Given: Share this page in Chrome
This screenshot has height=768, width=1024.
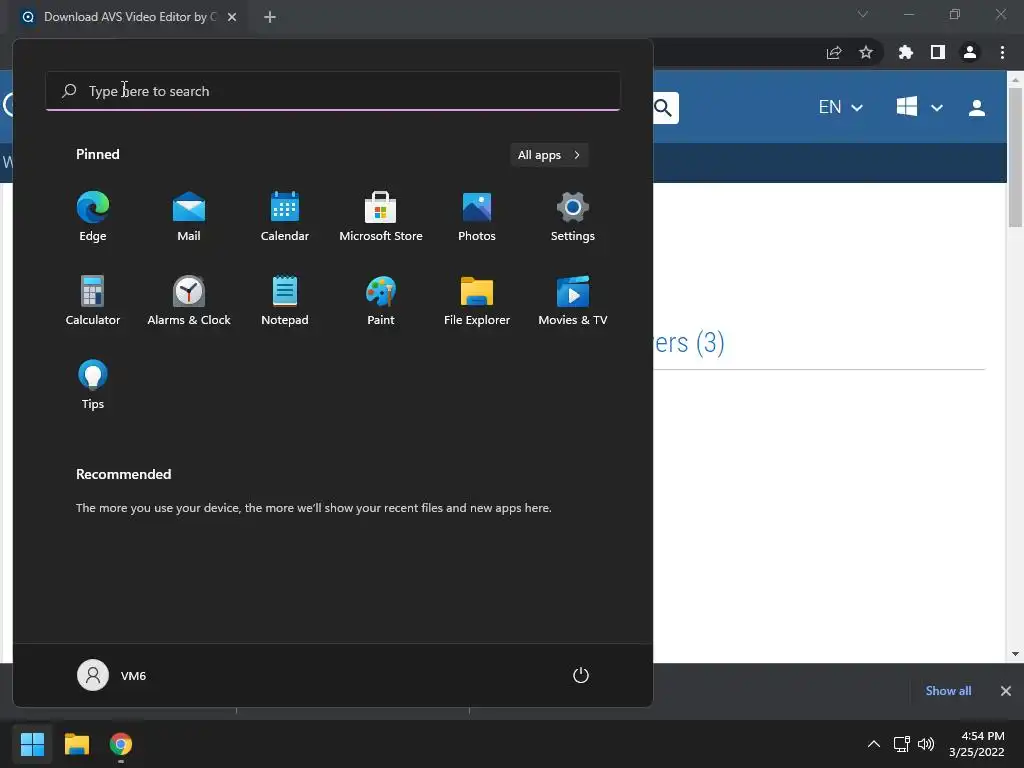Looking at the screenshot, I should pos(834,53).
